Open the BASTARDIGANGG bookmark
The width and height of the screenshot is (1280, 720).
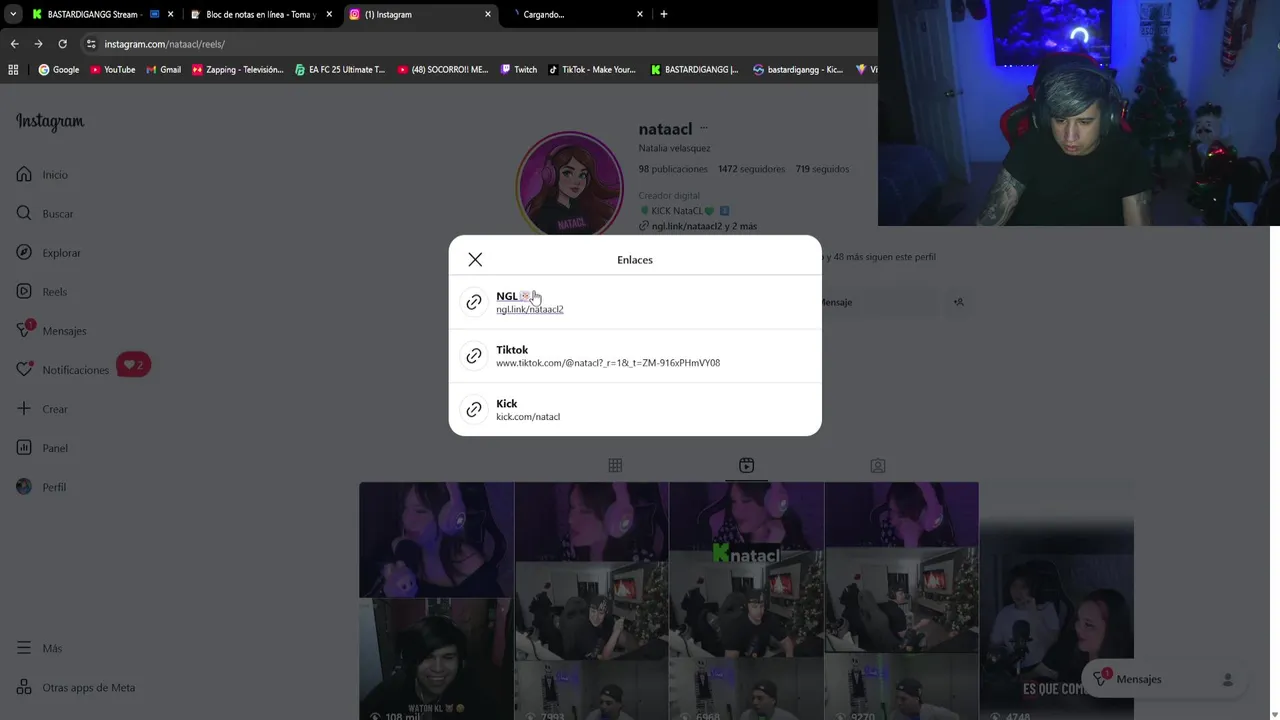694,70
